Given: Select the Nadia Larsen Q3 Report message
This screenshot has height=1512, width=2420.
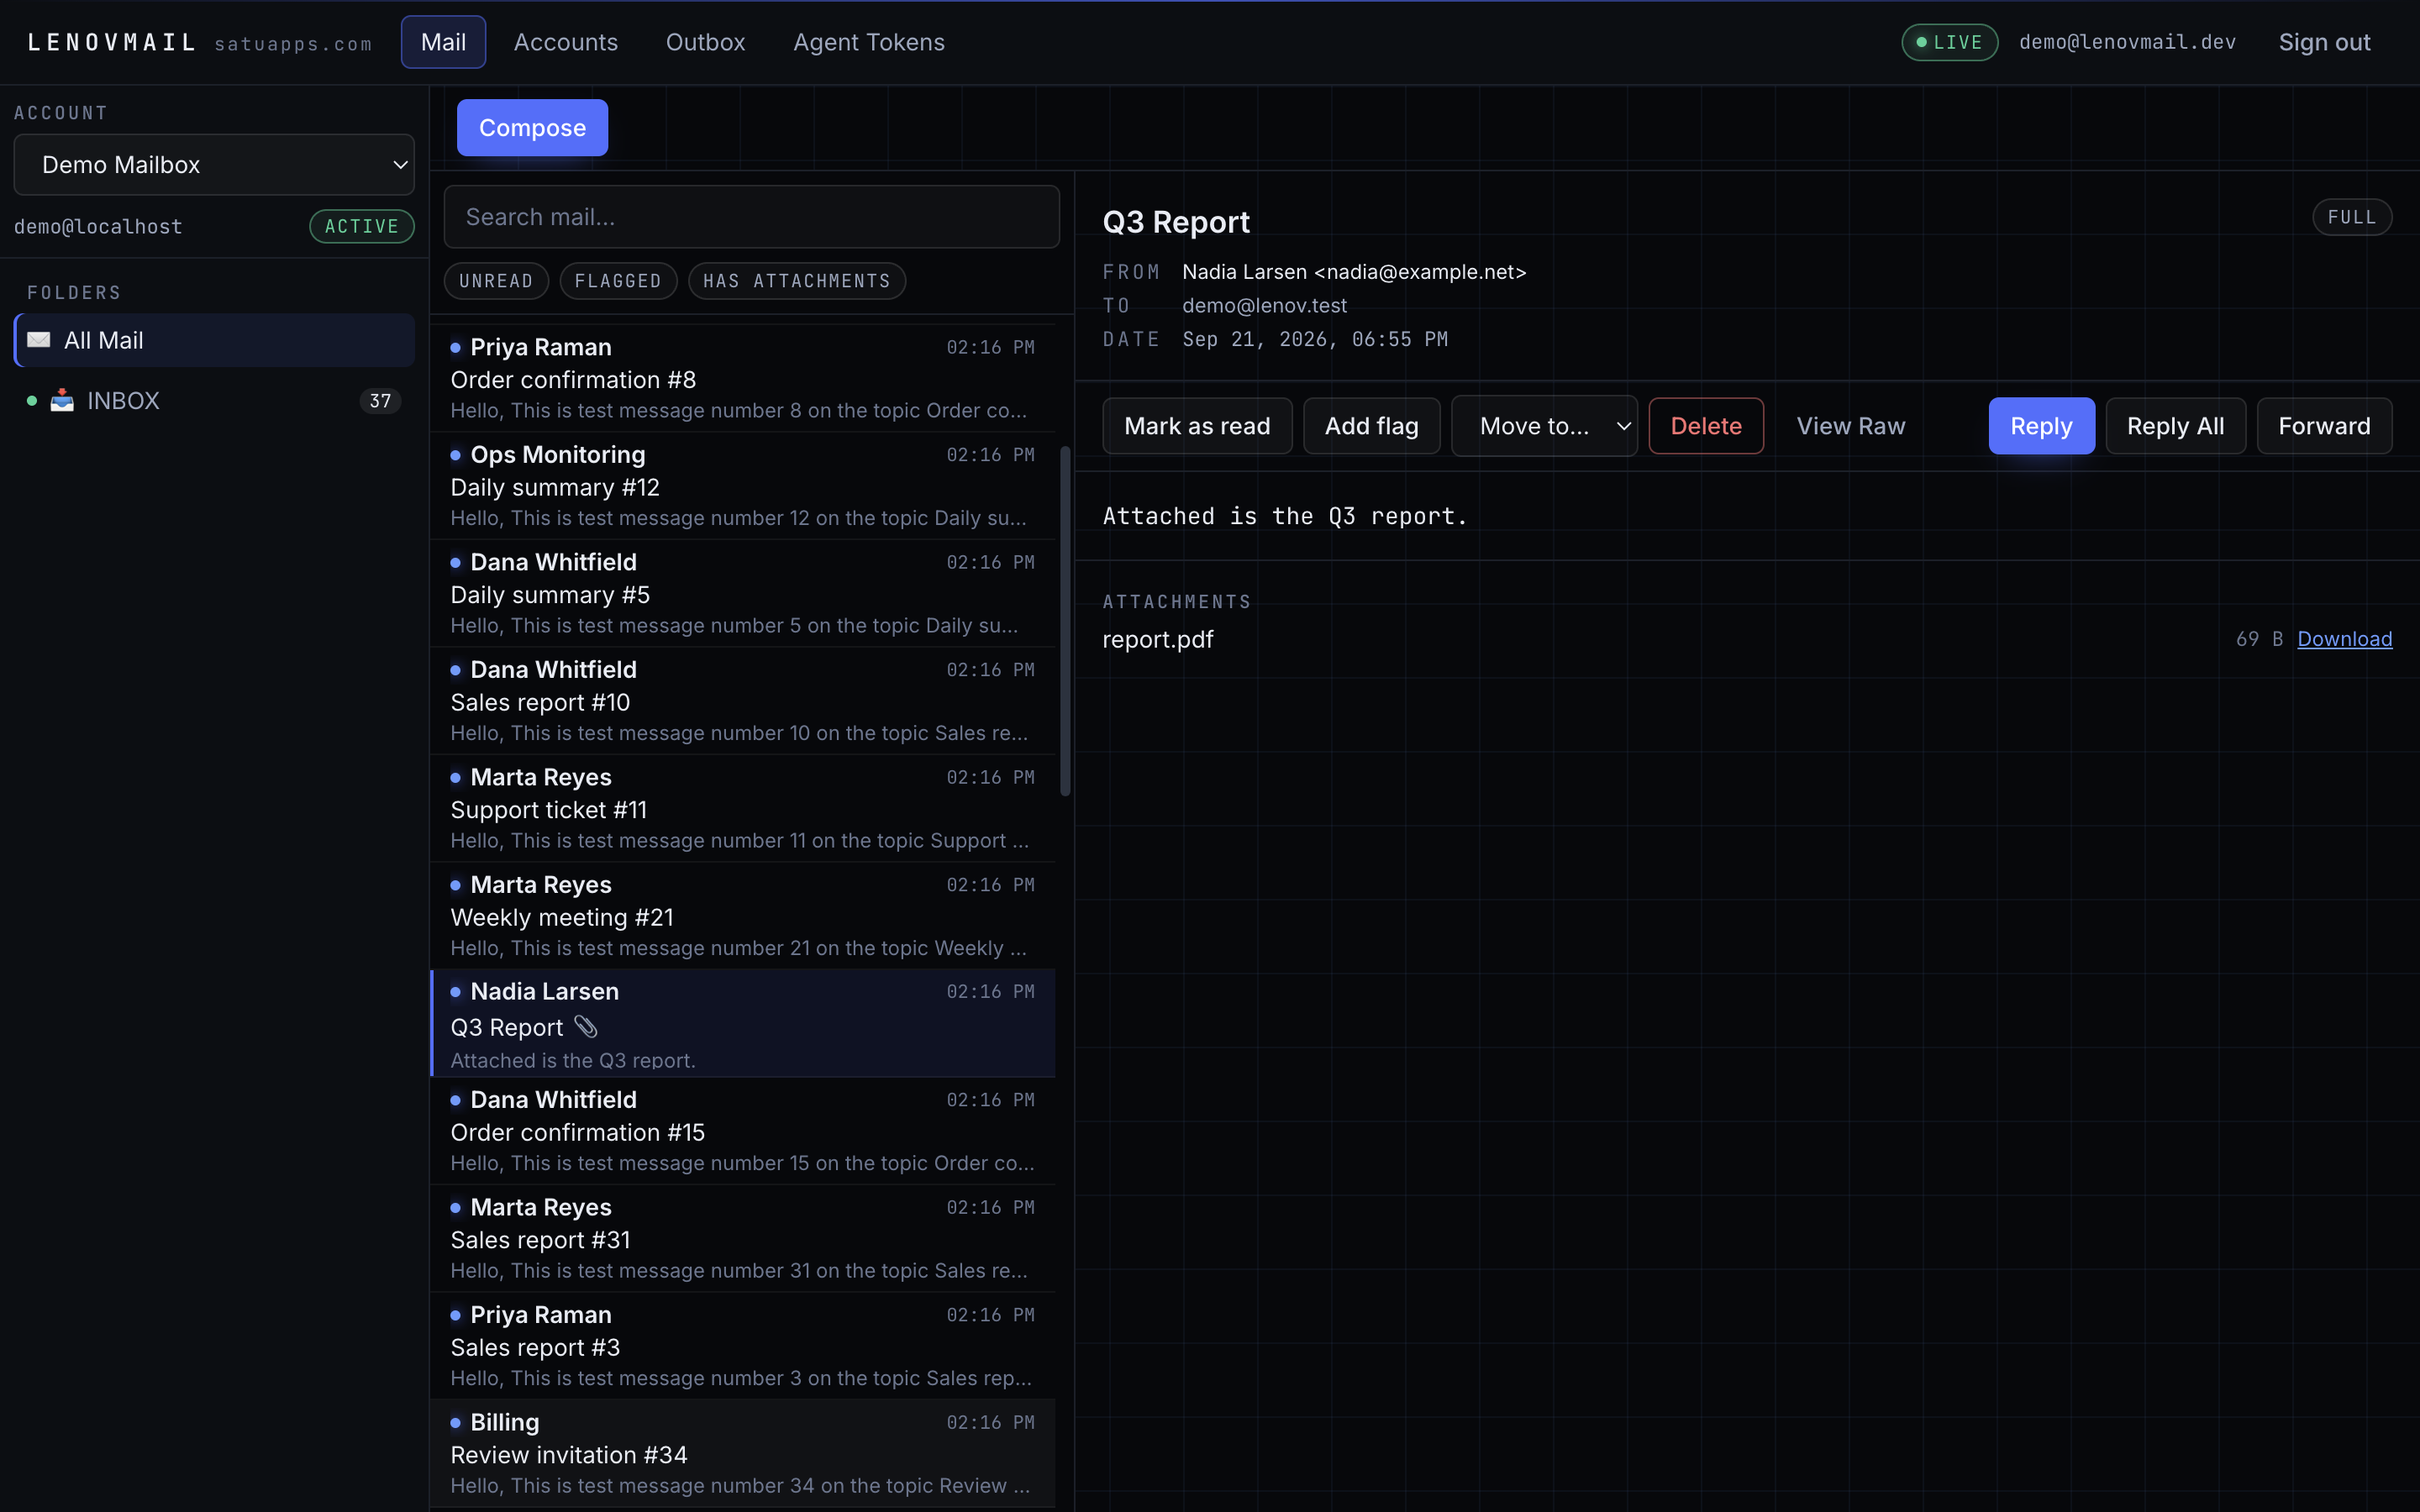Looking at the screenshot, I should [742, 1023].
